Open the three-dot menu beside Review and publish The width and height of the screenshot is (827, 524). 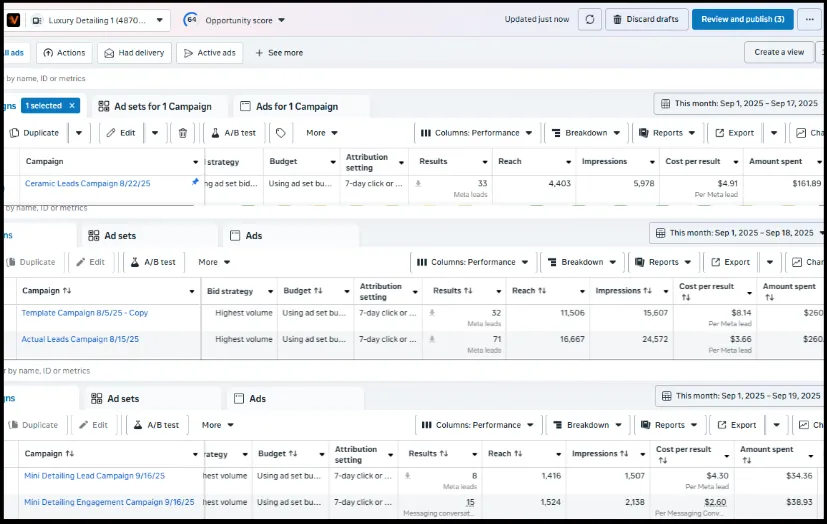(811, 20)
